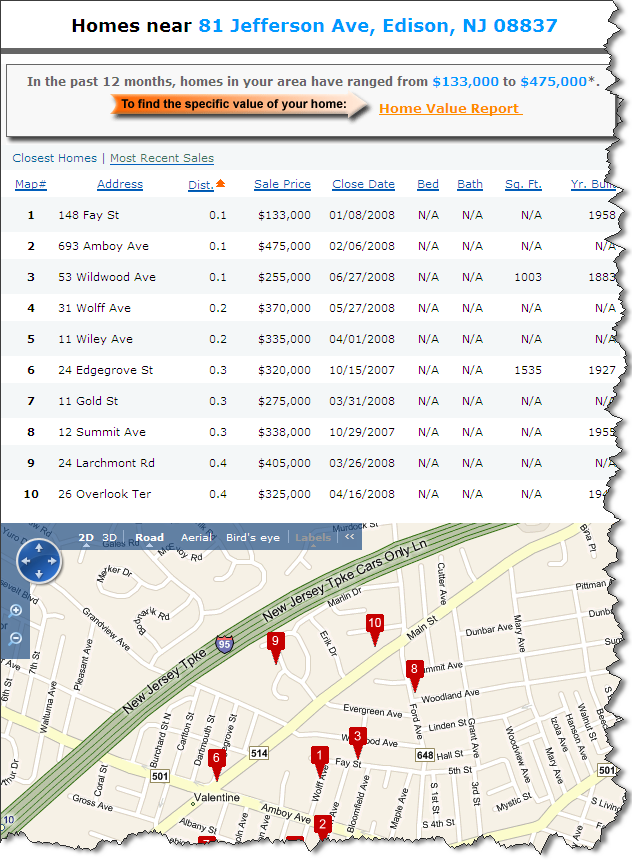Click map pin number 8
This screenshot has width=632, height=860.
point(414,674)
